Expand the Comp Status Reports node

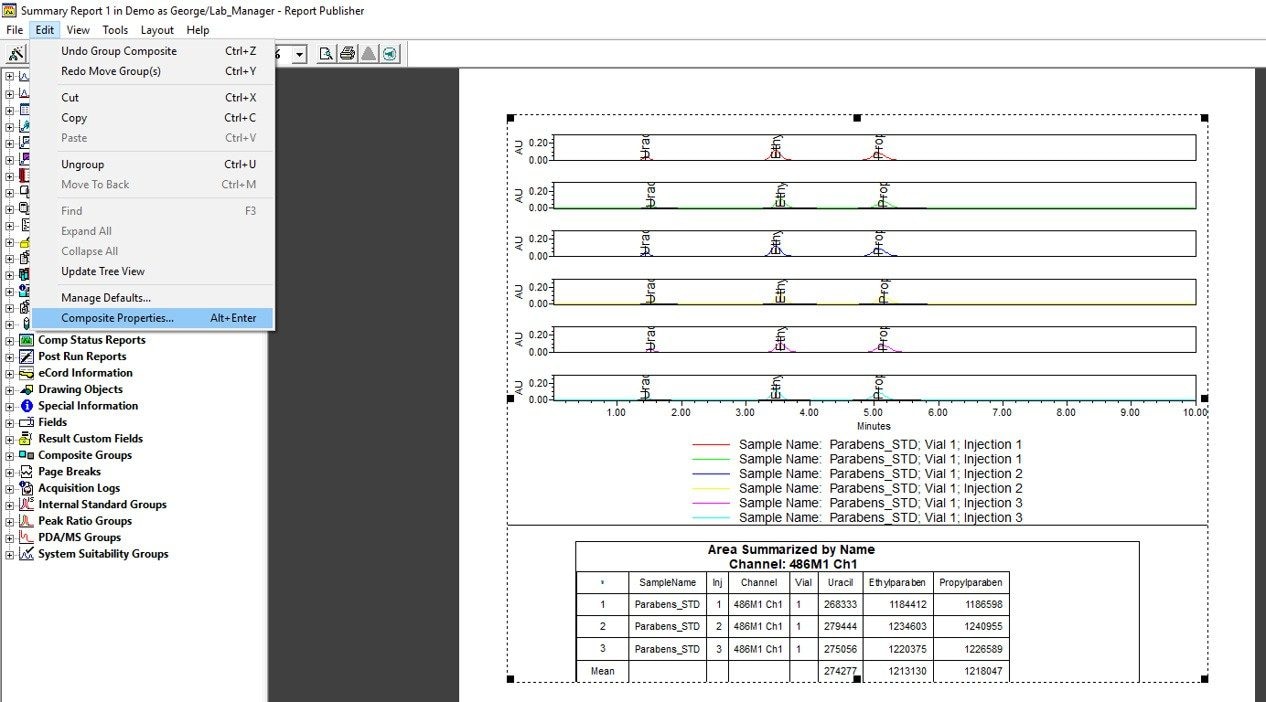click(10, 340)
